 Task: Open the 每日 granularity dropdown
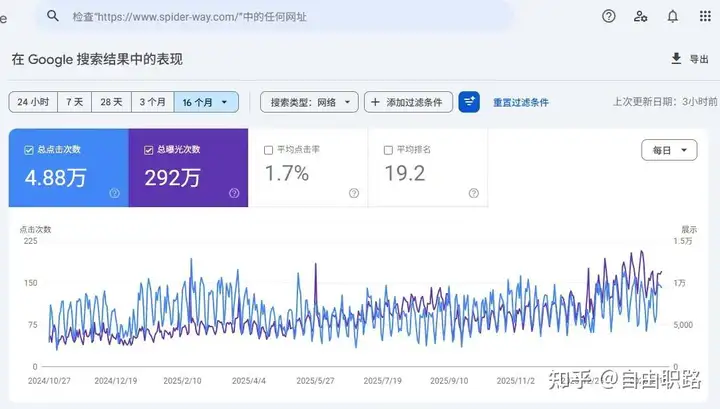point(669,150)
